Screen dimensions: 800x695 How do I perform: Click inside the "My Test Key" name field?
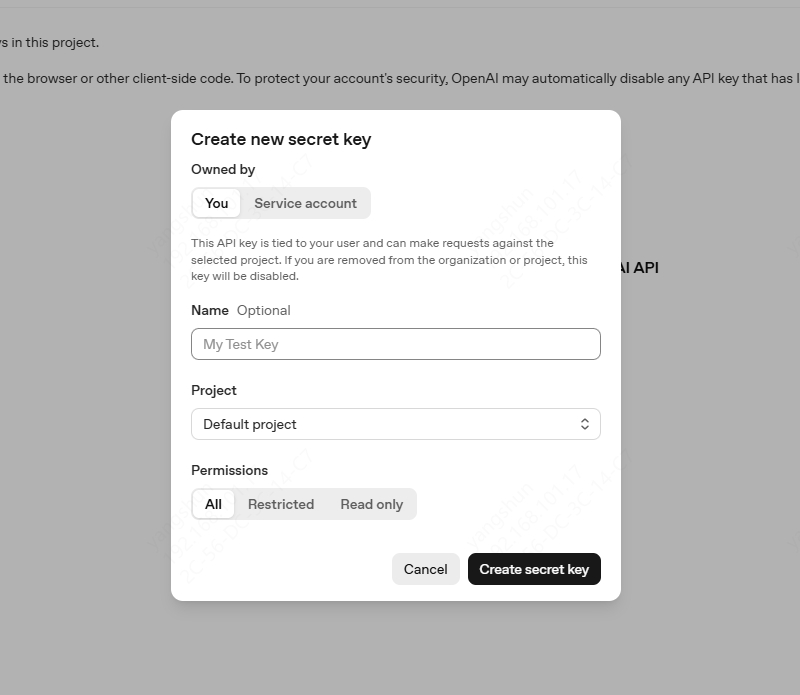pos(395,344)
